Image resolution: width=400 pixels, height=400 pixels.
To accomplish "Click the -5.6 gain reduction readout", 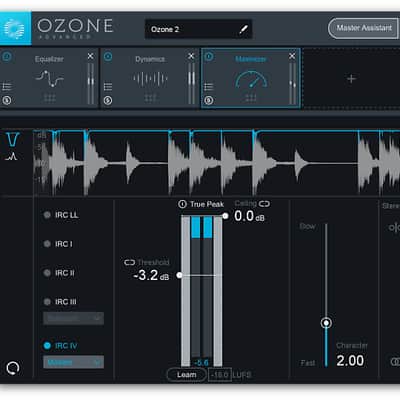I will 201,363.
